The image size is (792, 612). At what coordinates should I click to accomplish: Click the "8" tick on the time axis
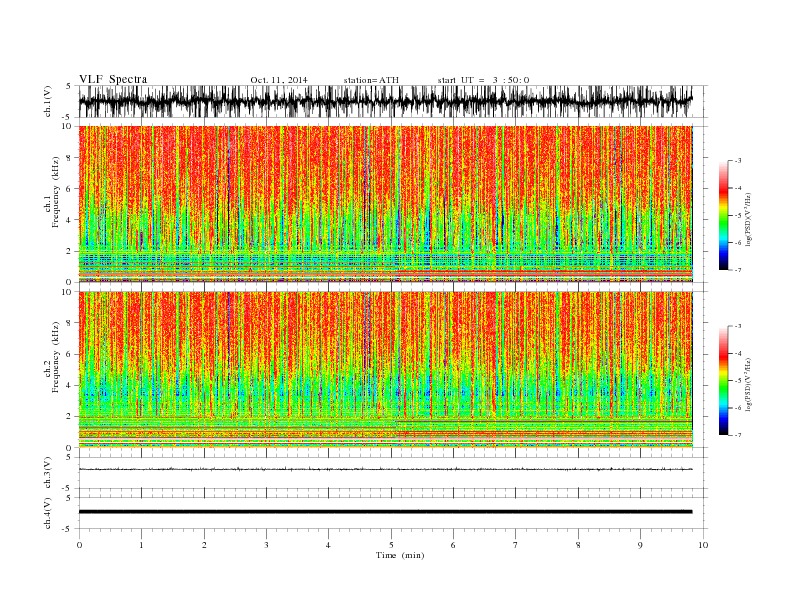(578, 545)
